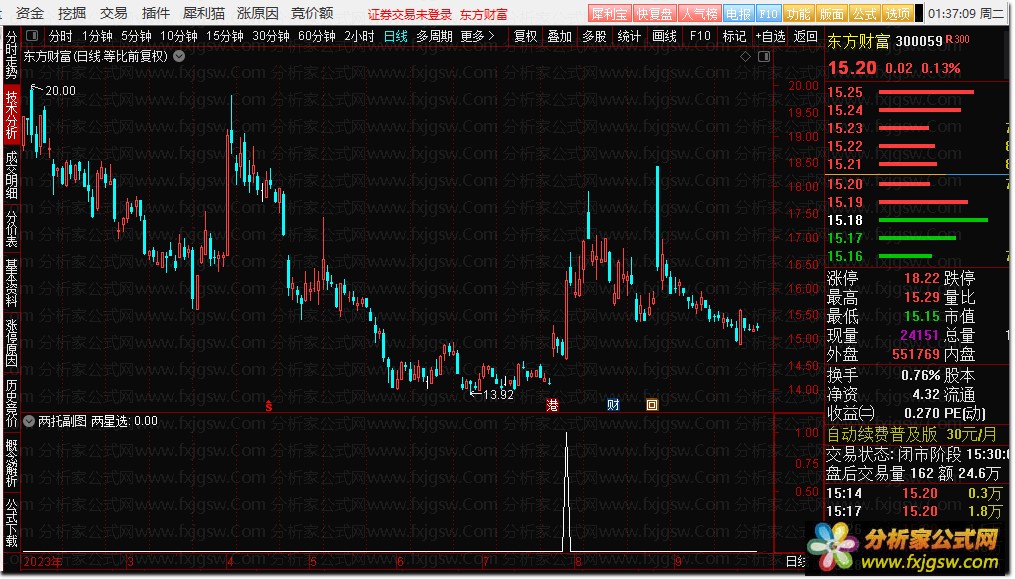
Task: Click the blue 电报 button
Action: coord(738,14)
